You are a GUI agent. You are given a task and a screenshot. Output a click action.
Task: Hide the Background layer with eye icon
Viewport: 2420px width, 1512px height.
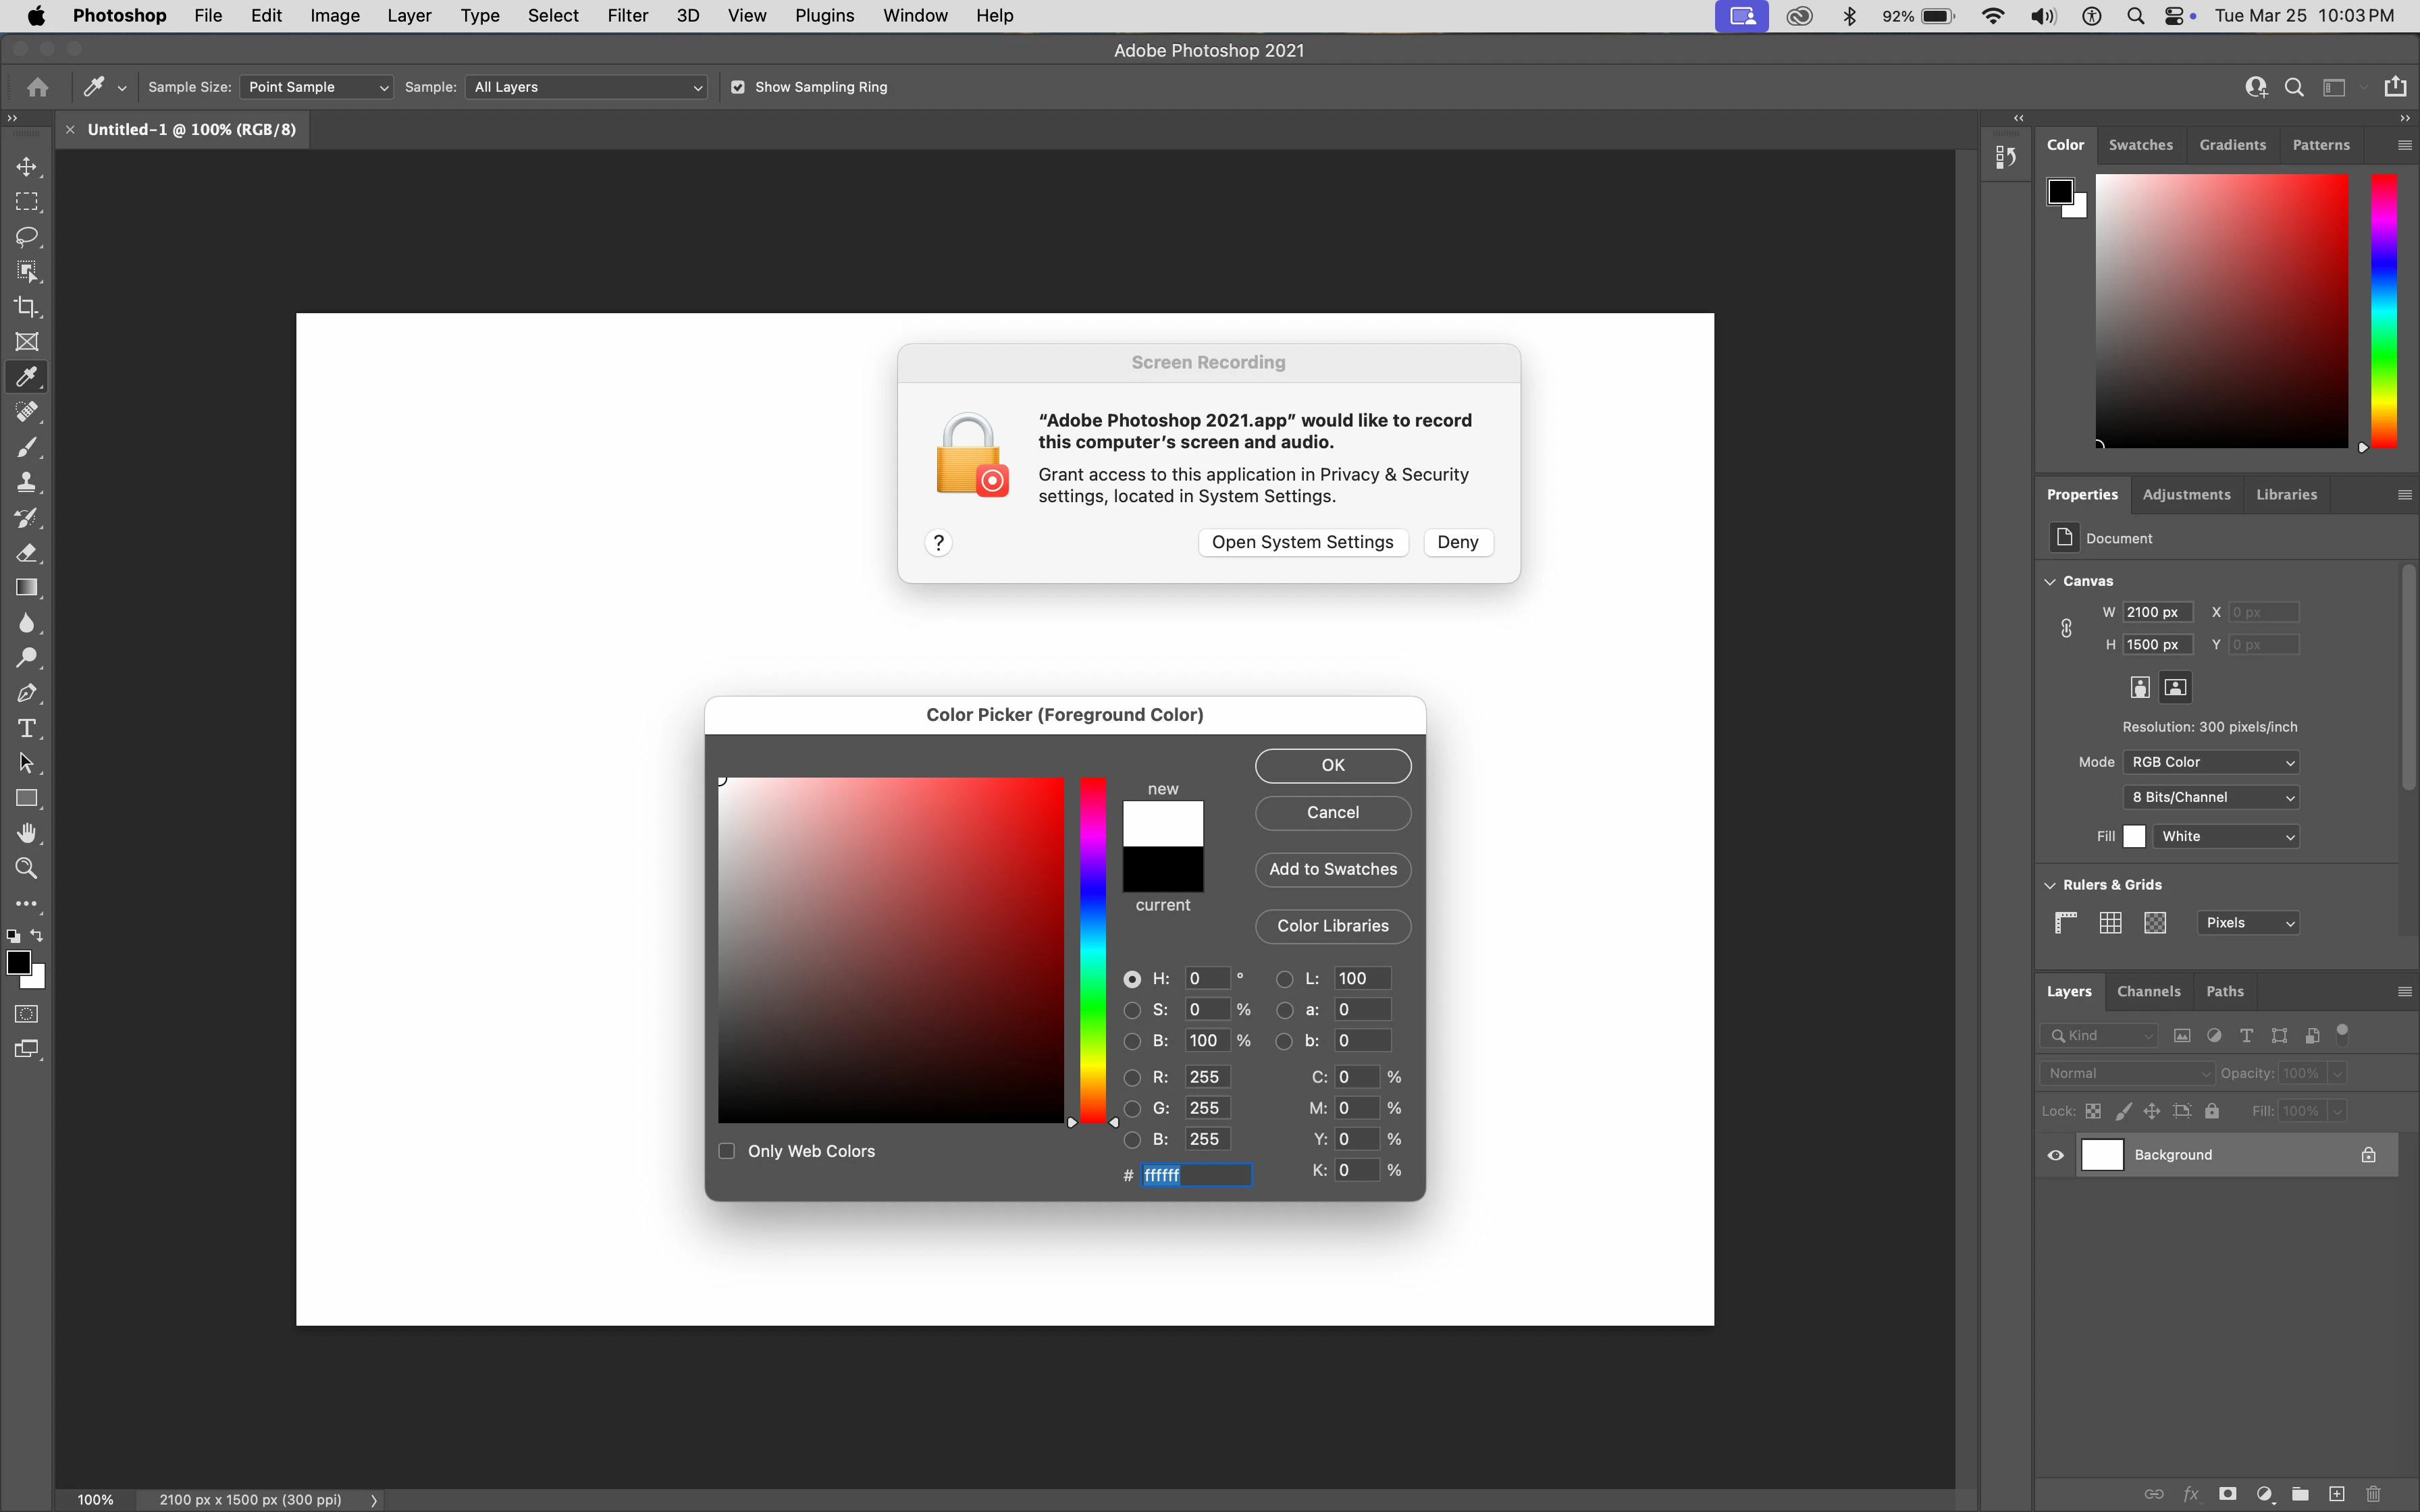2056,1155
